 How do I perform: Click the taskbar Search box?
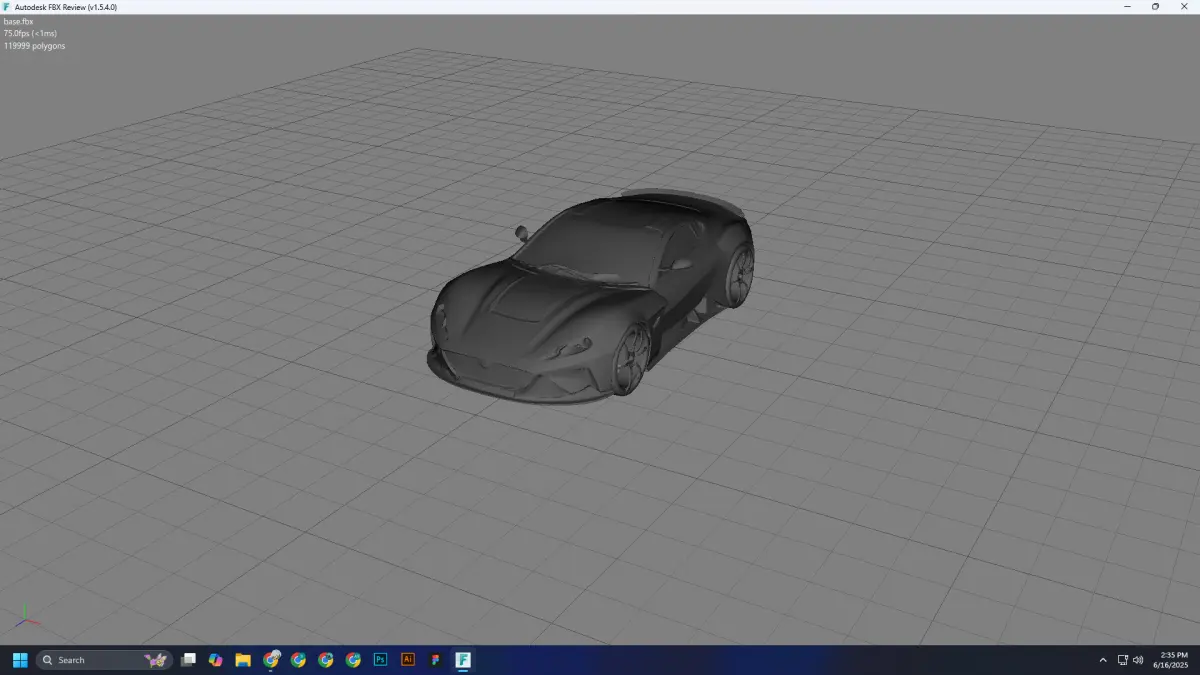click(105, 660)
